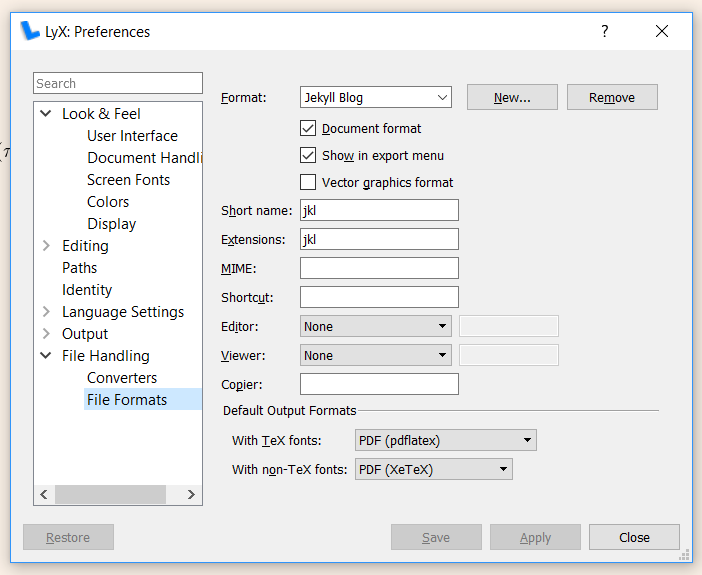The image size is (702, 575).
Task: Toggle the Document format checkbox
Action: tap(308, 129)
